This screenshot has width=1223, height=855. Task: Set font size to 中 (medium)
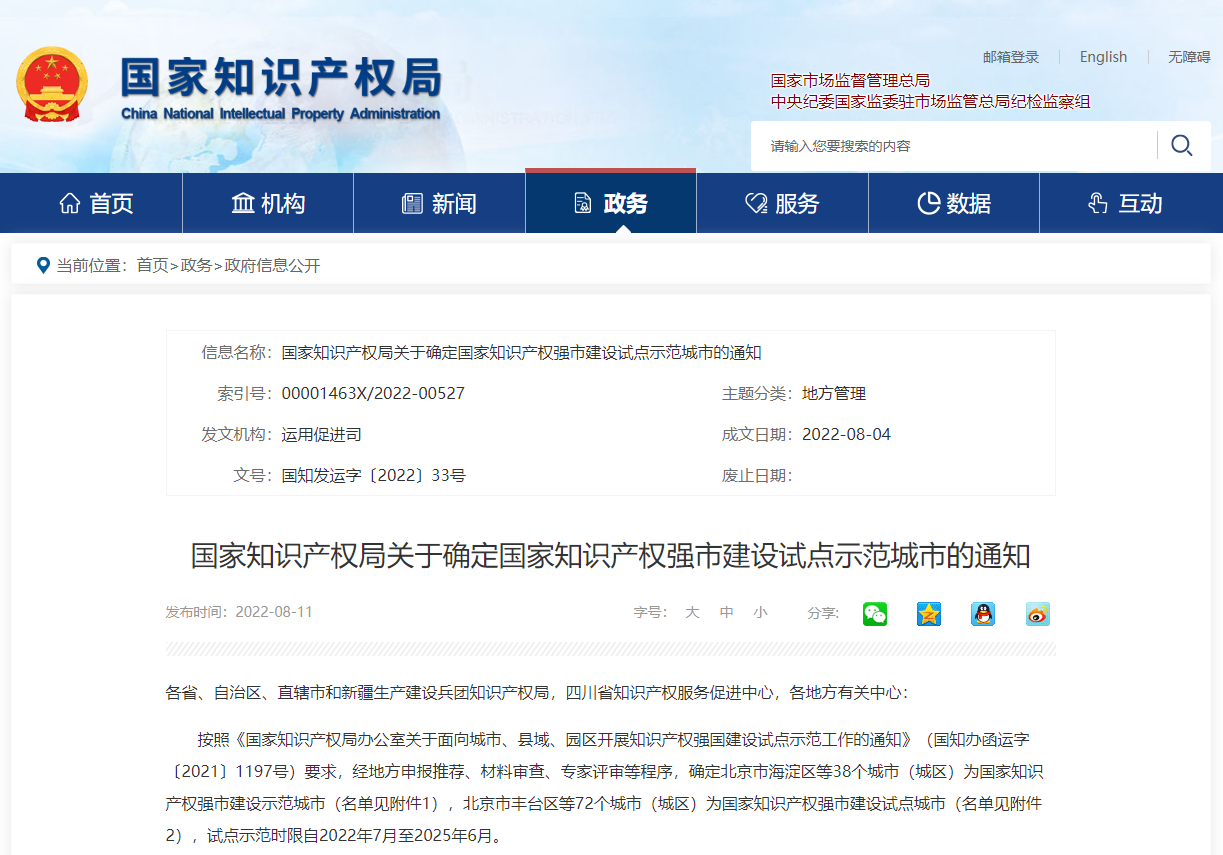727,612
